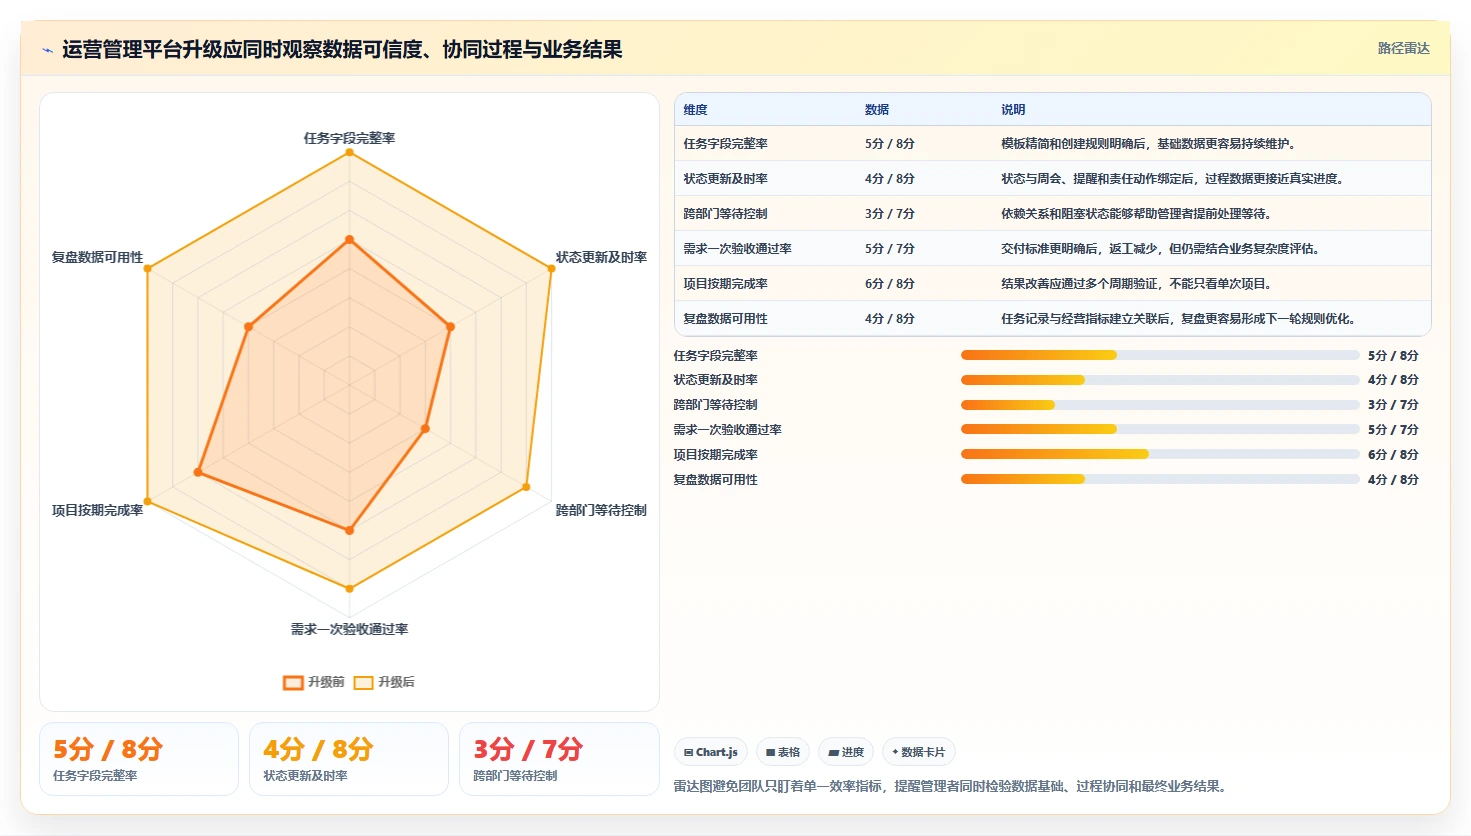This screenshot has width=1471, height=836.
Task: Open the 5分 / 8分 任务字段完整率 data card
Action: coord(139,759)
